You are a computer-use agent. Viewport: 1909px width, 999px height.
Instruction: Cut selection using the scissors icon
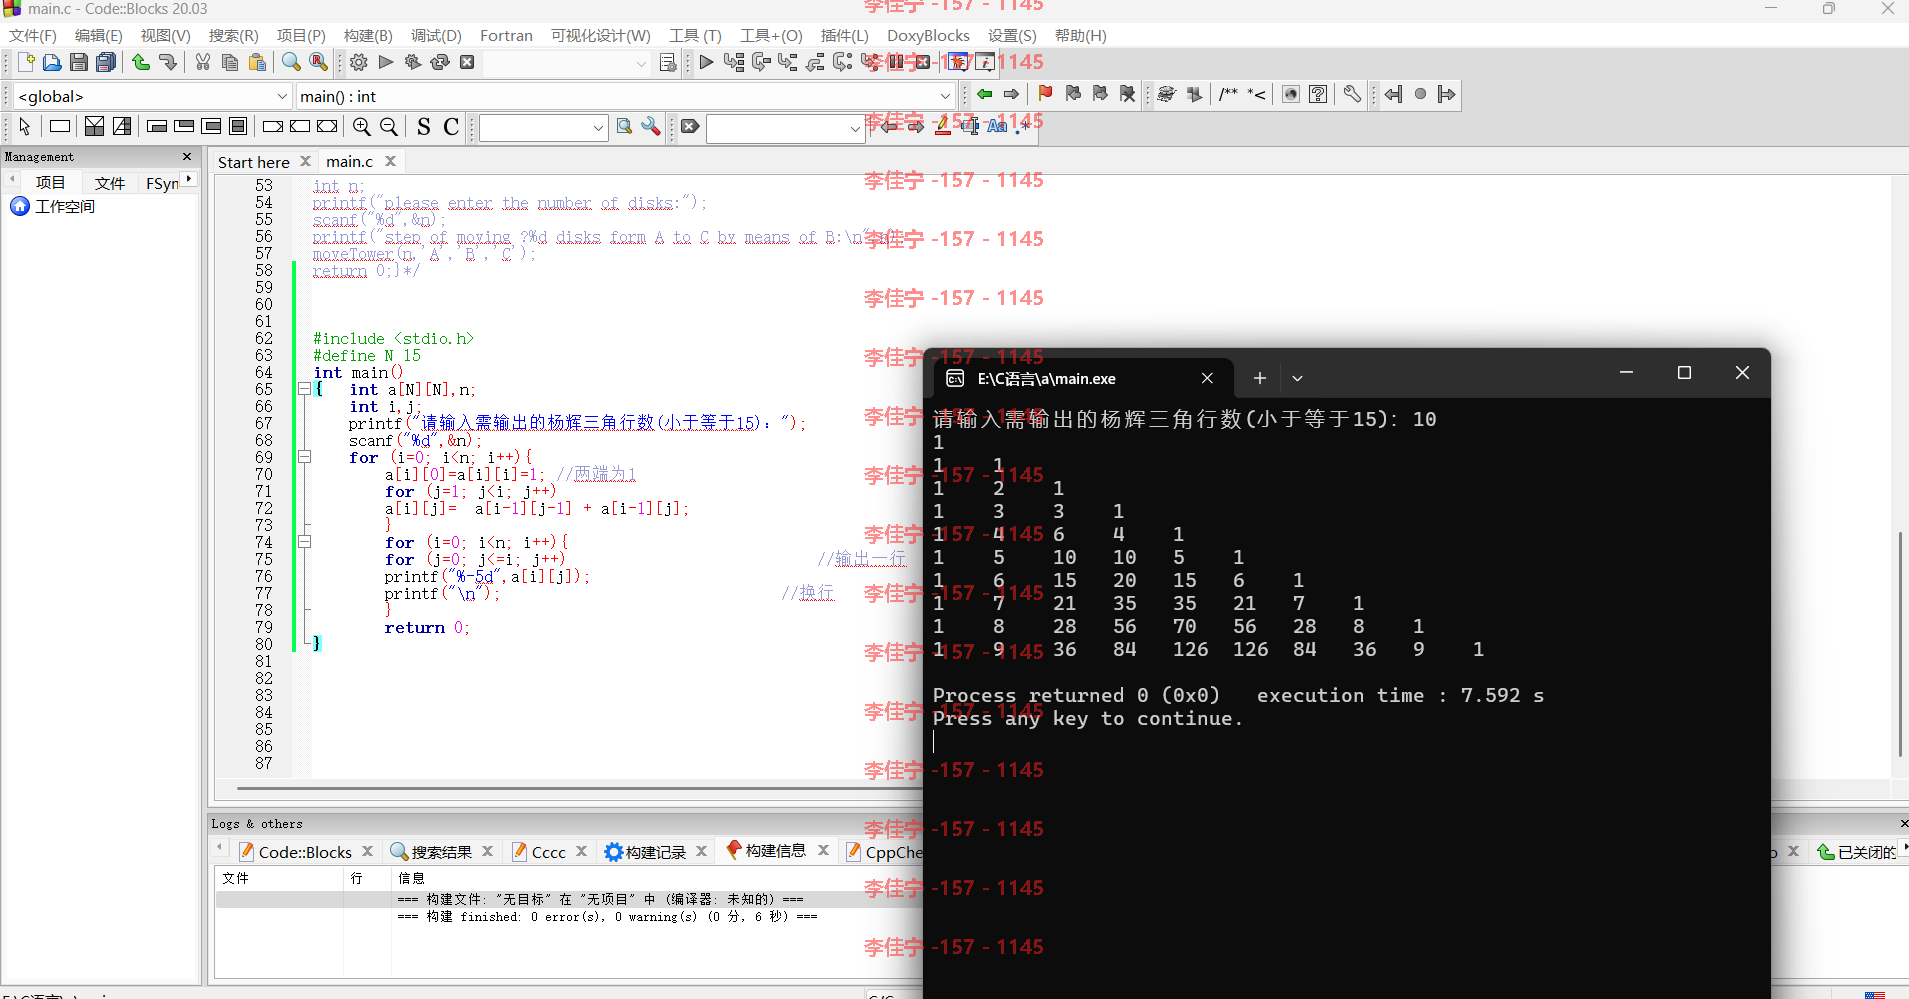coord(203,62)
